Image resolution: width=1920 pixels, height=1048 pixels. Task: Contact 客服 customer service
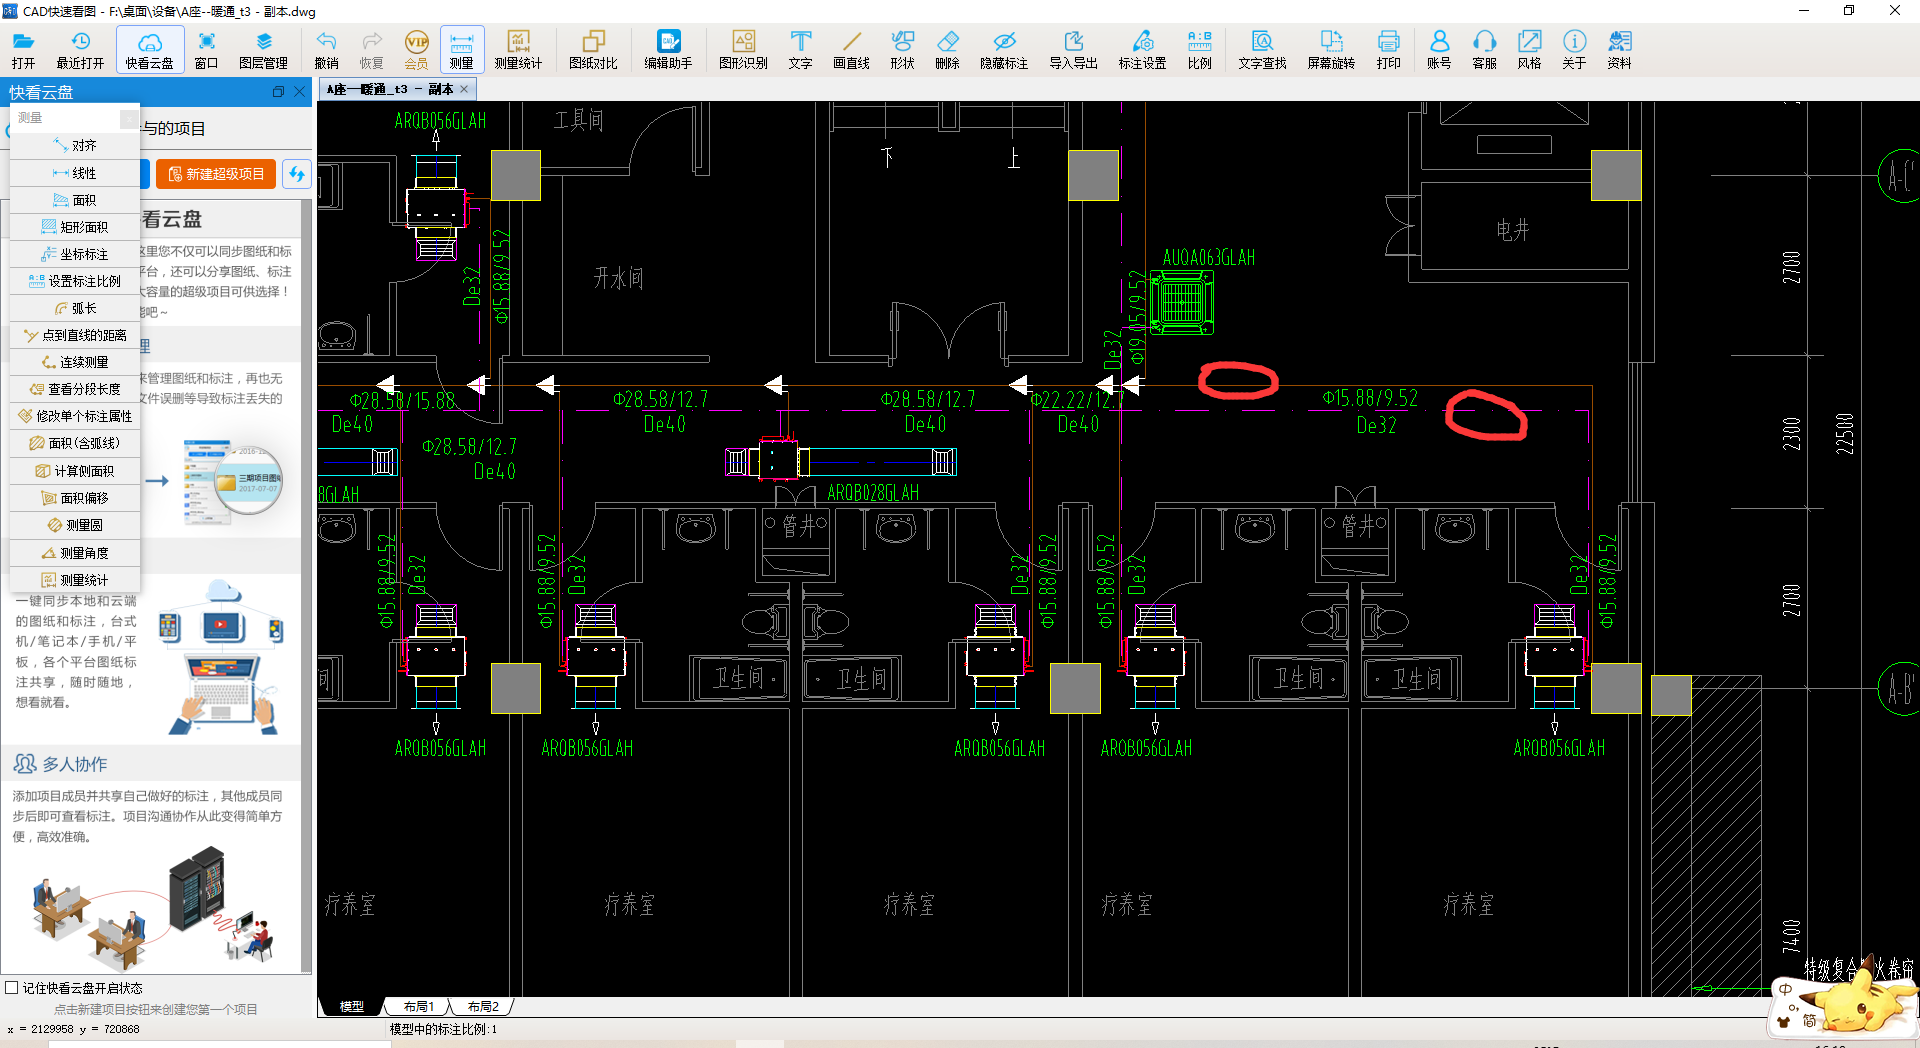(x=1484, y=50)
